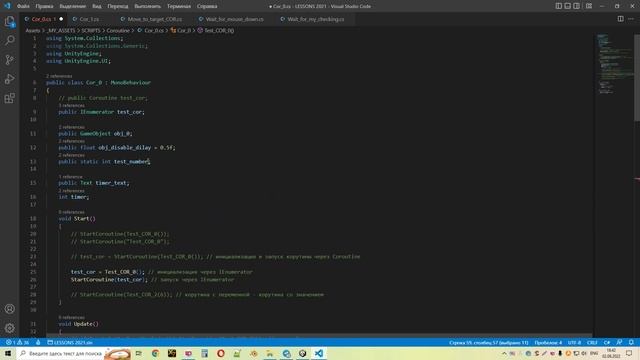Switch to Move_to_target_COR.cs tab
Screen dimensions: 640x360
pyautogui.click(x=155, y=19)
